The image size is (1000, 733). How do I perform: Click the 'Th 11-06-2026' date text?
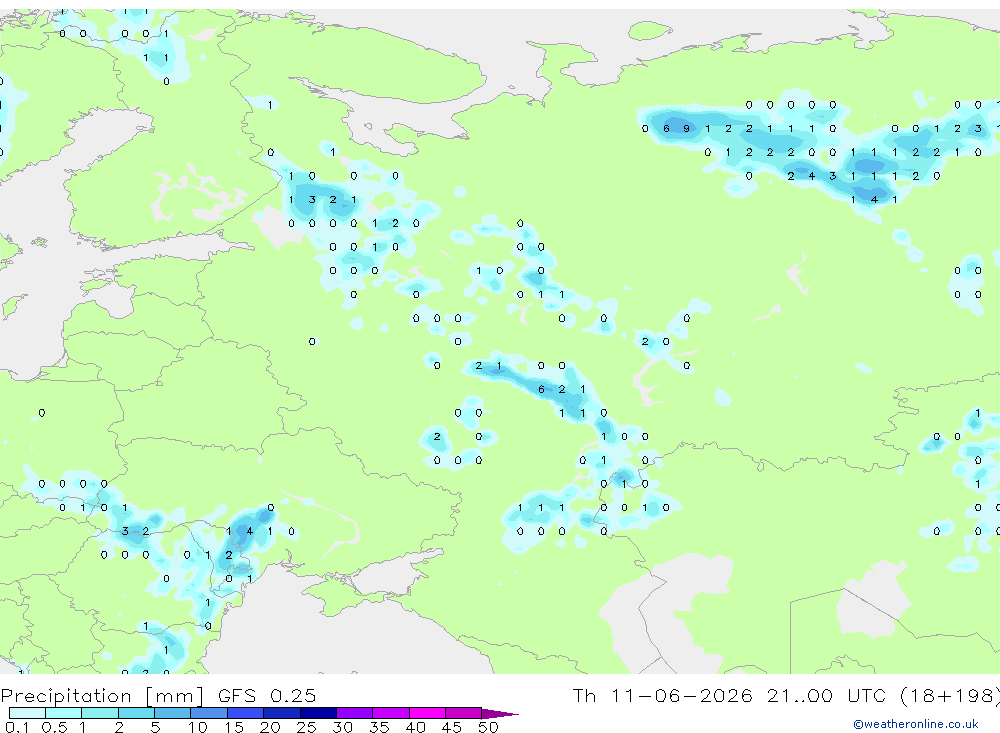click(x=663, y=695)
